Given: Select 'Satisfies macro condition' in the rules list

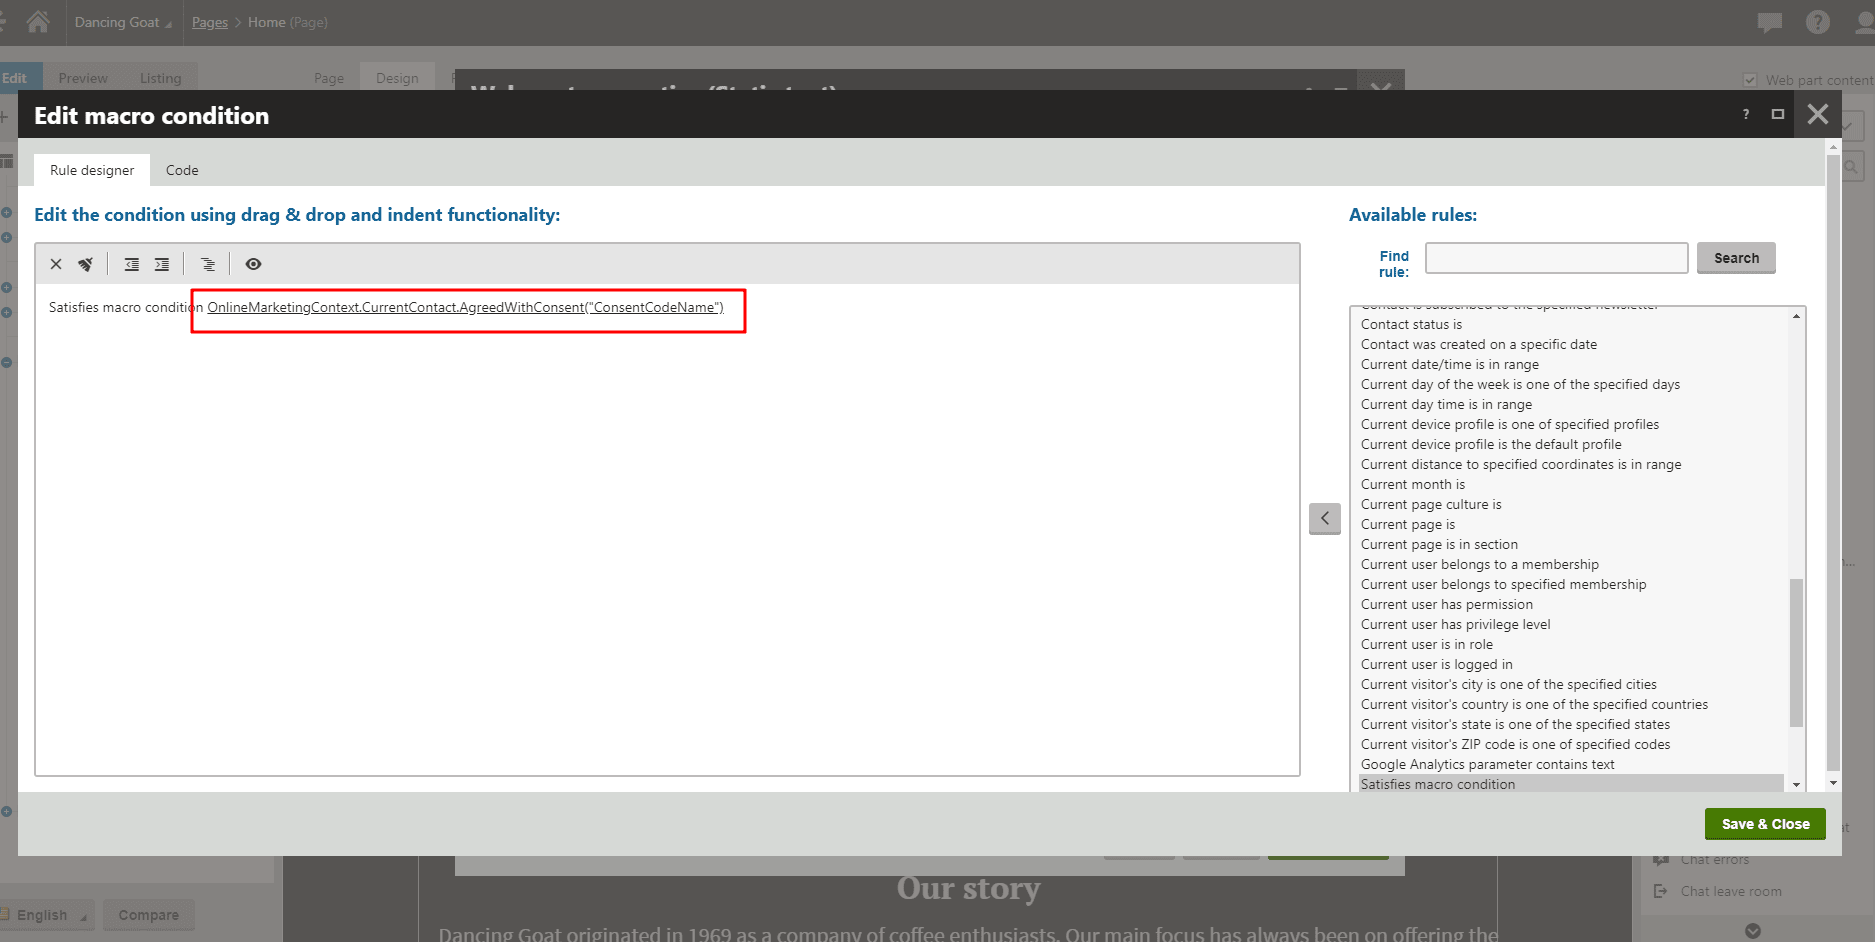Looking at the screenshot, I should 1437,784.
